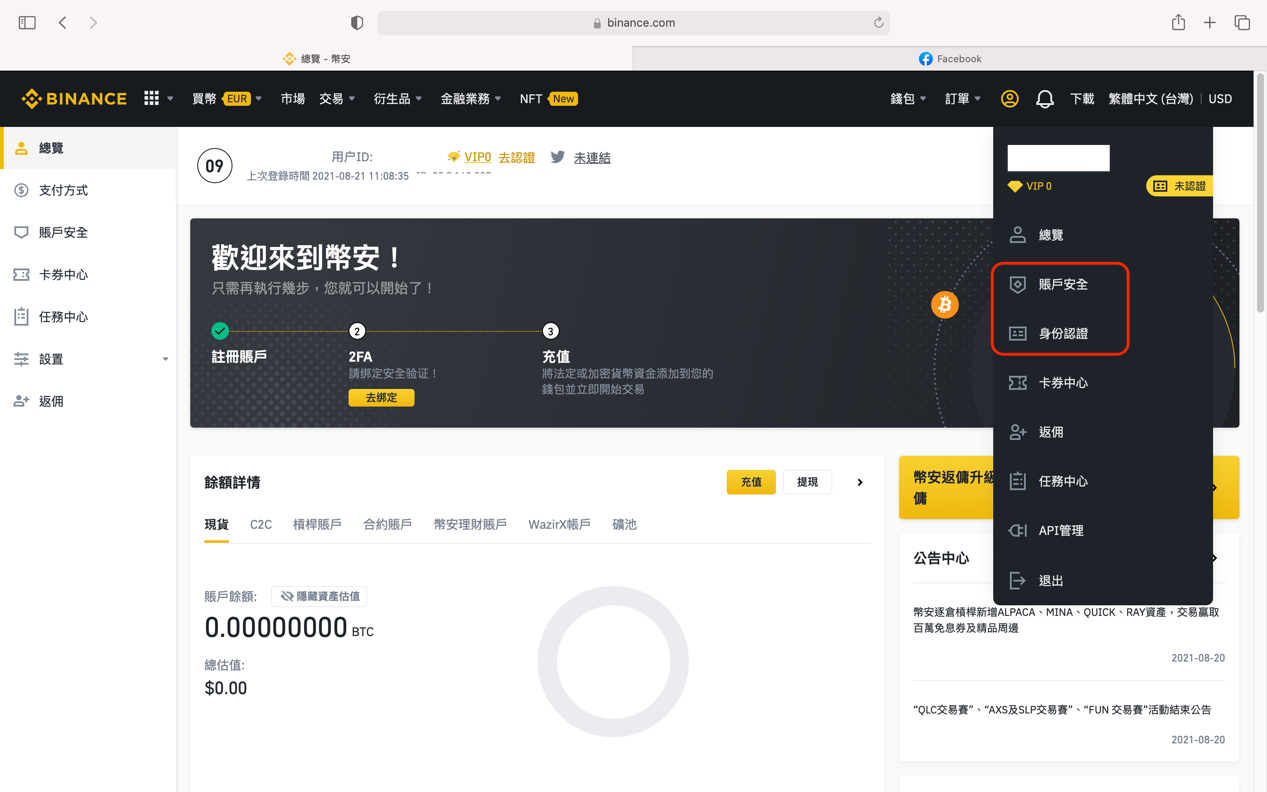This screenshot has width=1267, height=792.
Task: Click the VIP0 link beside user ID
Action: (x=478, y=157)
